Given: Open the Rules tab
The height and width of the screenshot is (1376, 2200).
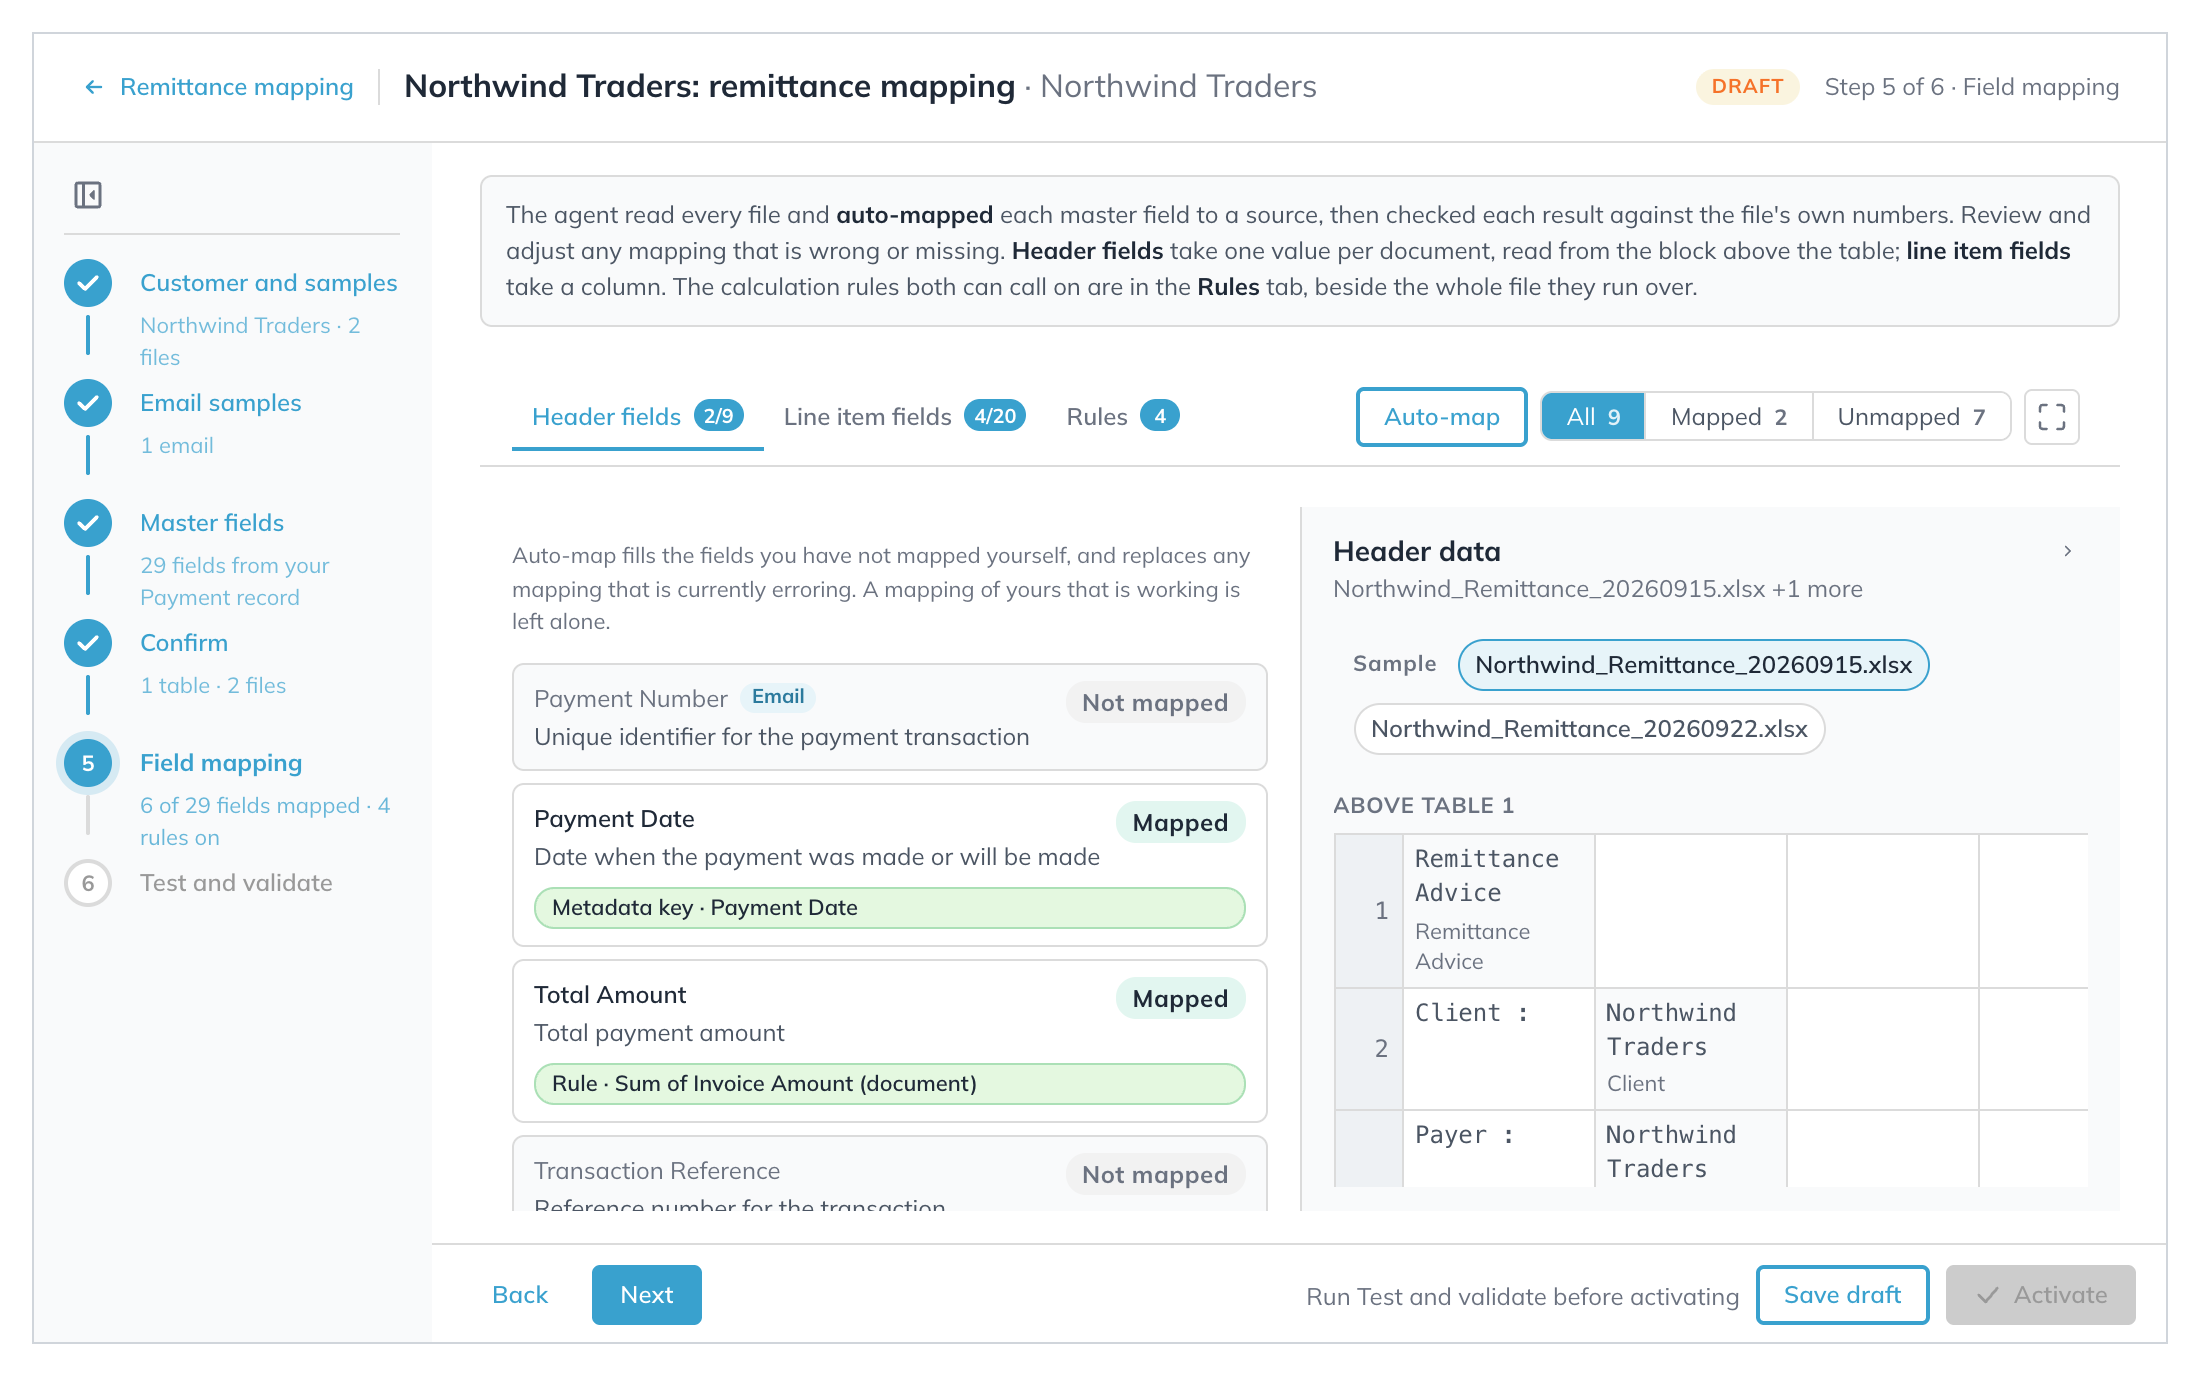Looking at the screenshot, I should [1122, 417].
